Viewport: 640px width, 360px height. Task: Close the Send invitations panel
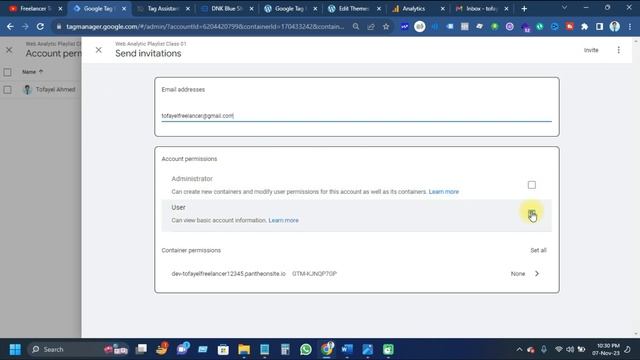click(x=98, y=50)
